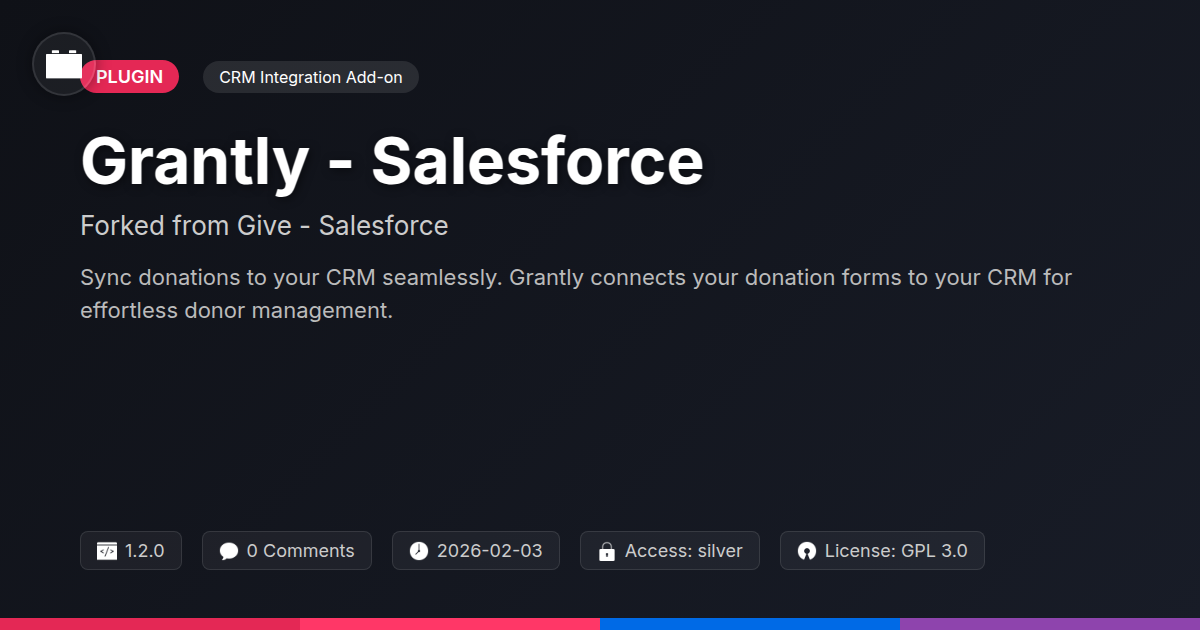Image resolution: width=1200 pixels, height=630 pixels.
Task: Click the plugin brick icon in the circle
Action: [64, 64]
